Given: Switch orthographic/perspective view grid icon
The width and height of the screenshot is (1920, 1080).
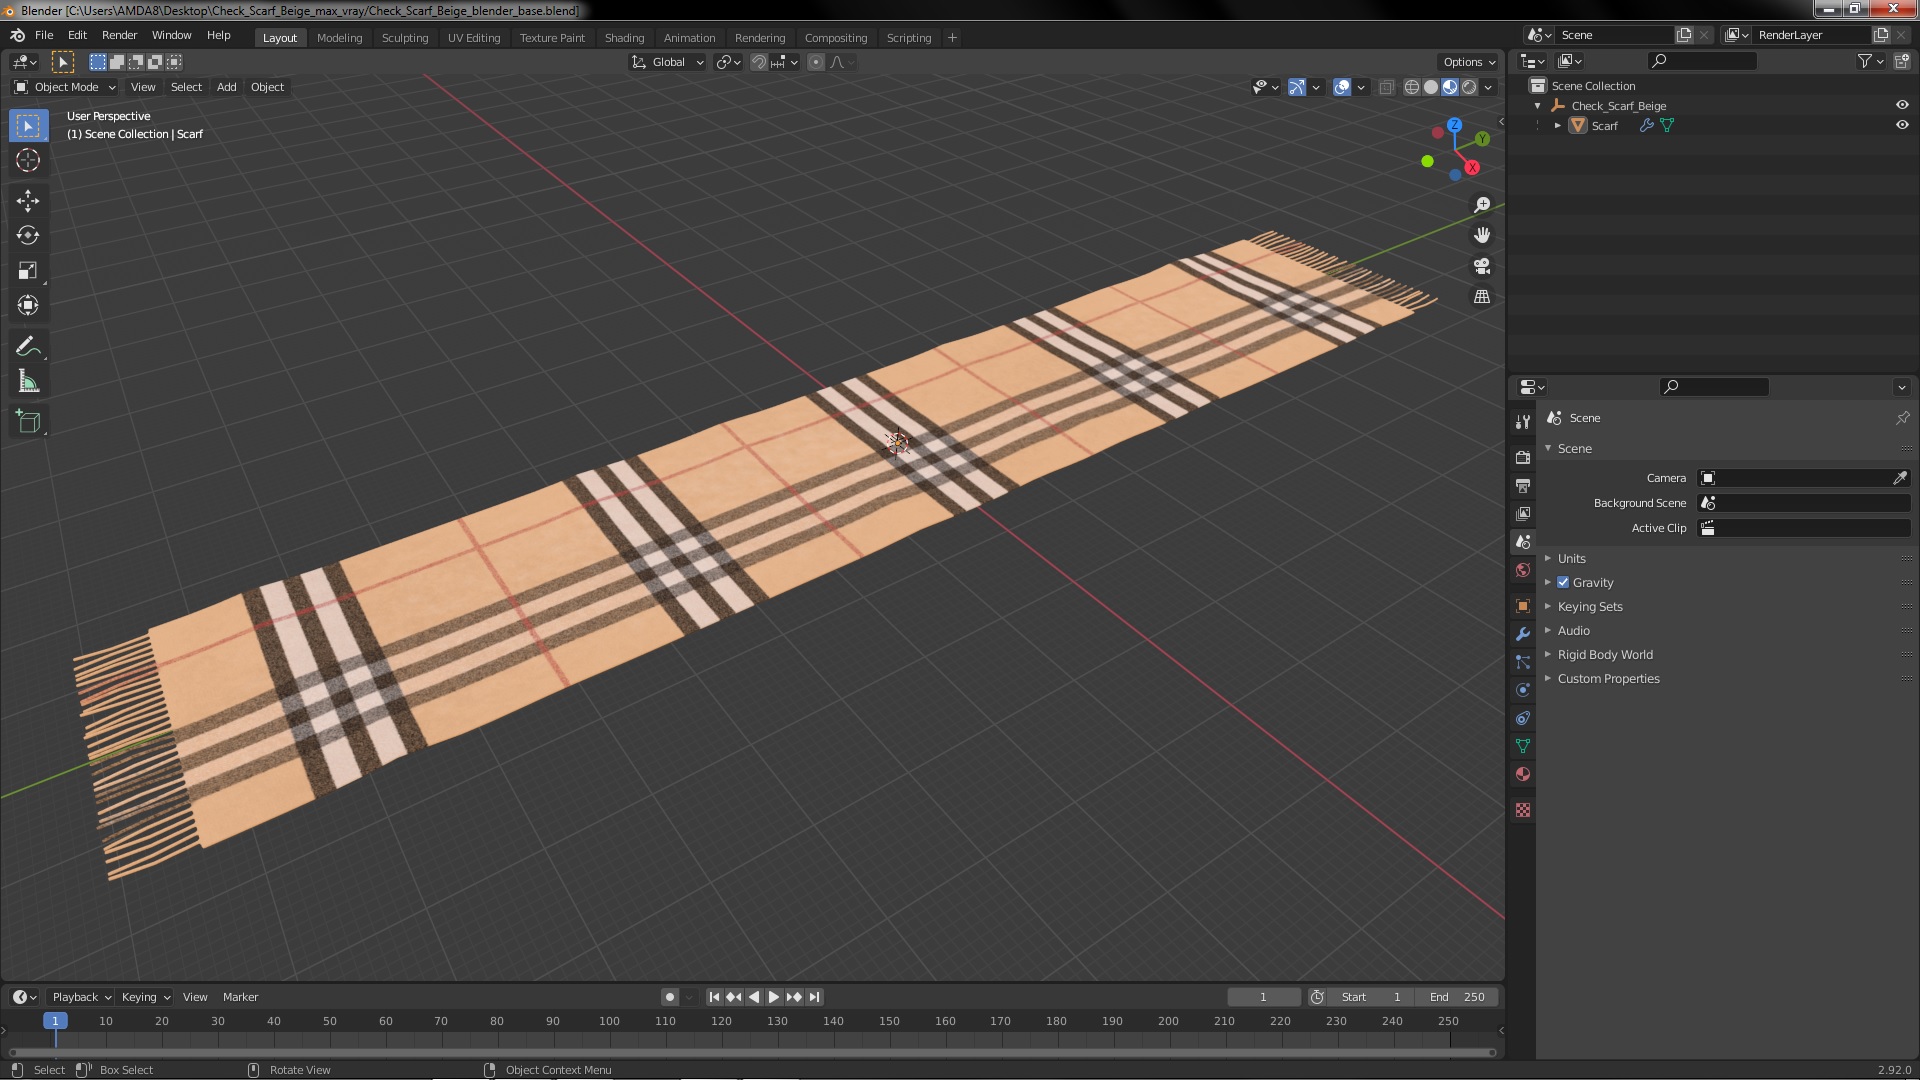Looking at the screenshot, I should (x=1482, y=297).
